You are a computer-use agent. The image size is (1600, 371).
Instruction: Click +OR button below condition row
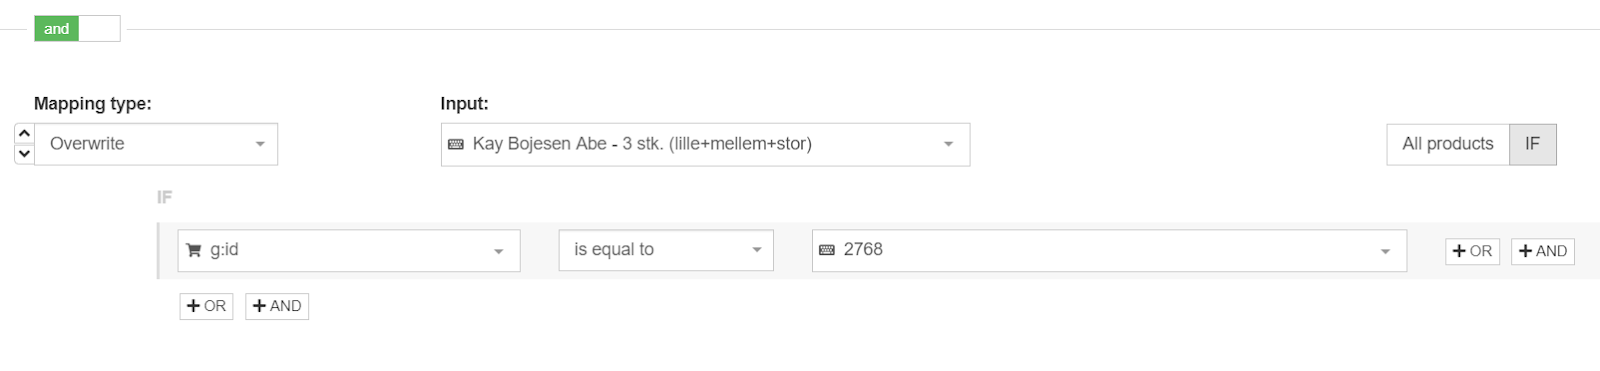coord(206,306)
